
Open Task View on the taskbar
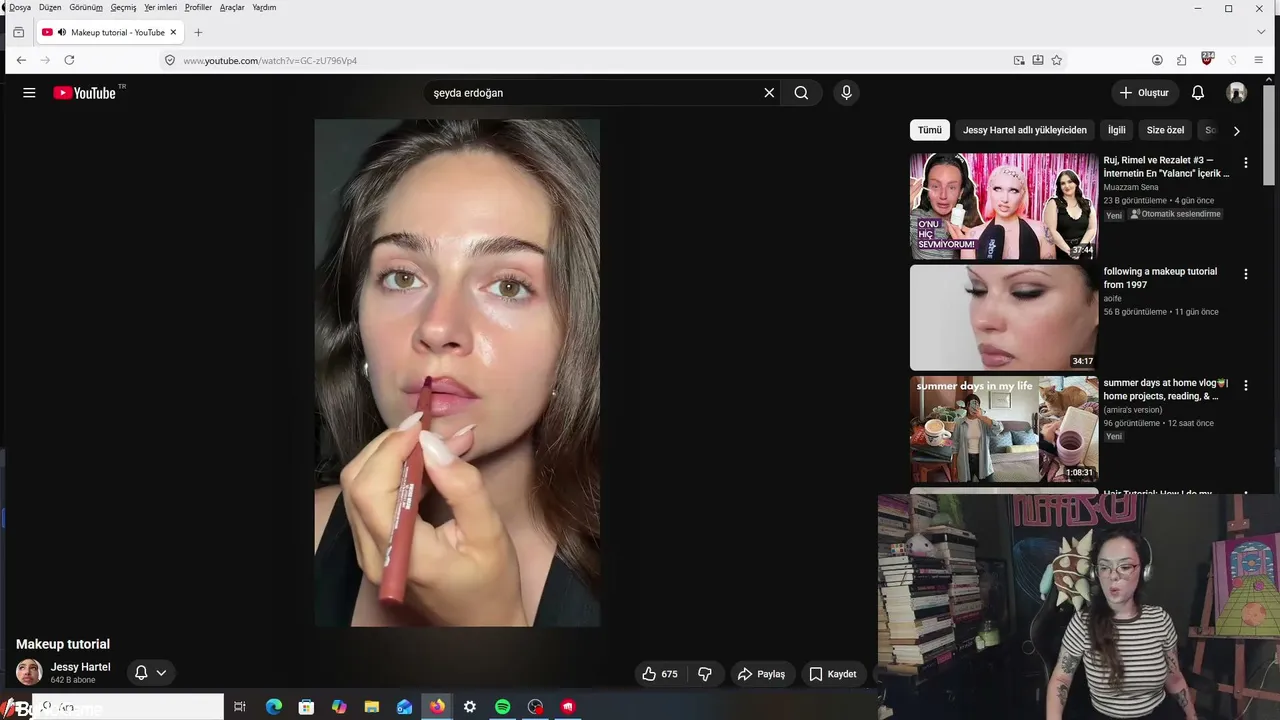240,707
